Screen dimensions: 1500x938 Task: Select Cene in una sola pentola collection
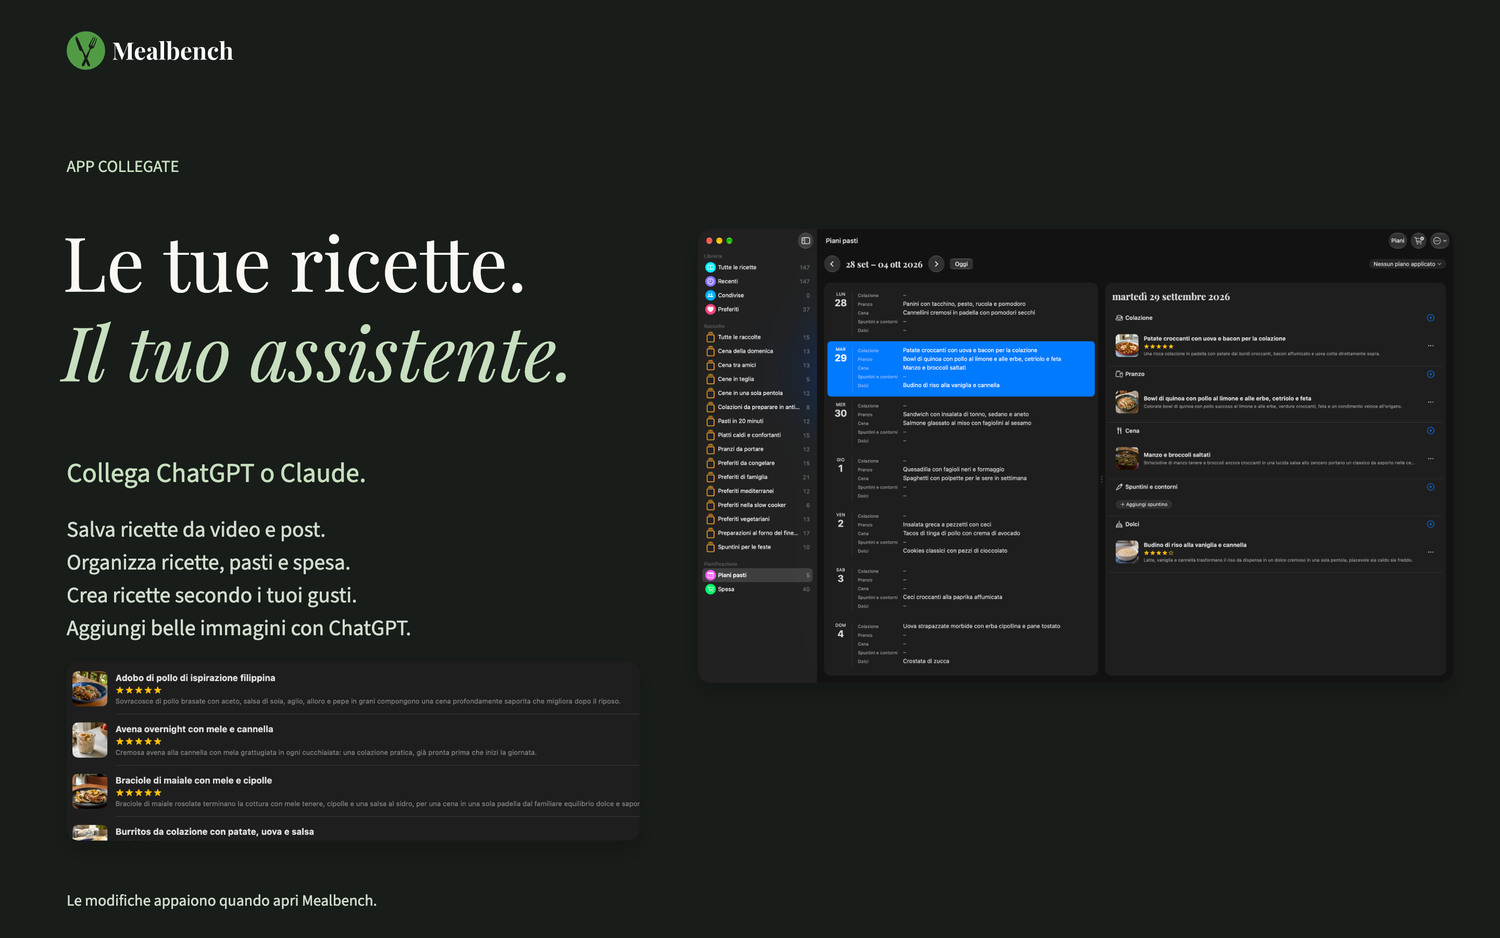click(x=758, y=393)
